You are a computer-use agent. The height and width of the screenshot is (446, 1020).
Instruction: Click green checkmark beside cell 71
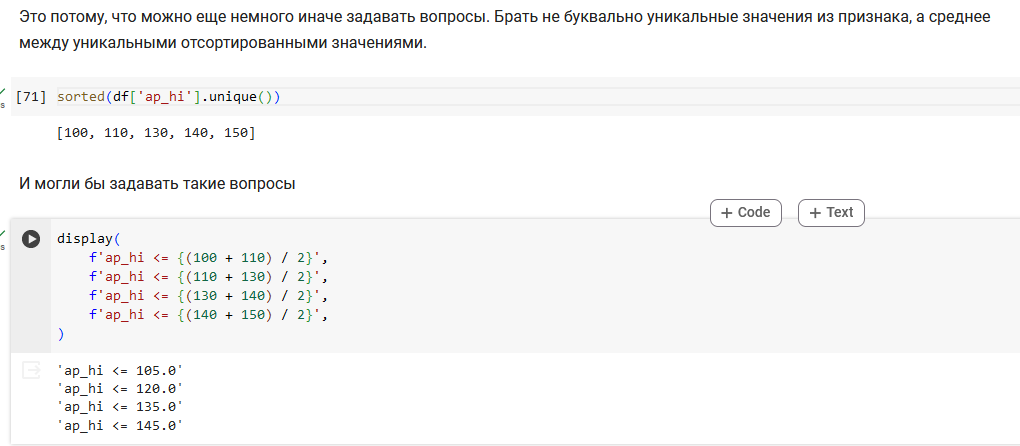pyautogui.click(x=3, y=92)
